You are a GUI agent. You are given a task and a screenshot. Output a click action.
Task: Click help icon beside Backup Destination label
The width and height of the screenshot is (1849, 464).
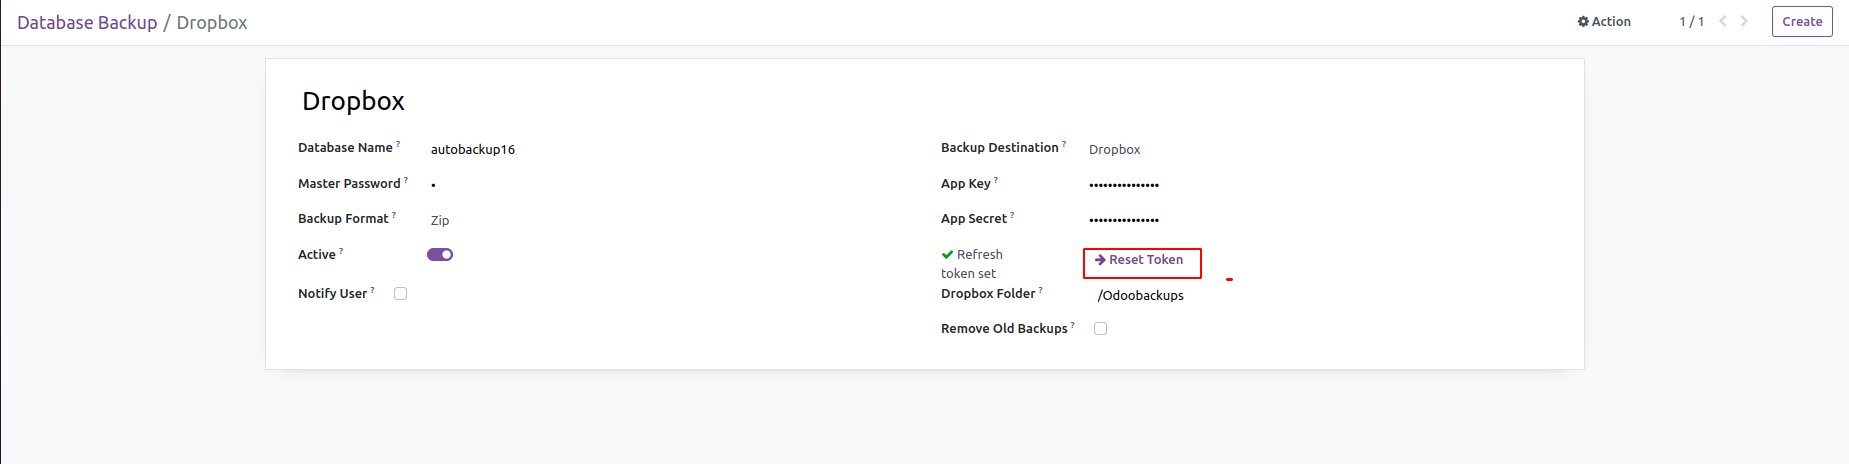(1064, 144)
